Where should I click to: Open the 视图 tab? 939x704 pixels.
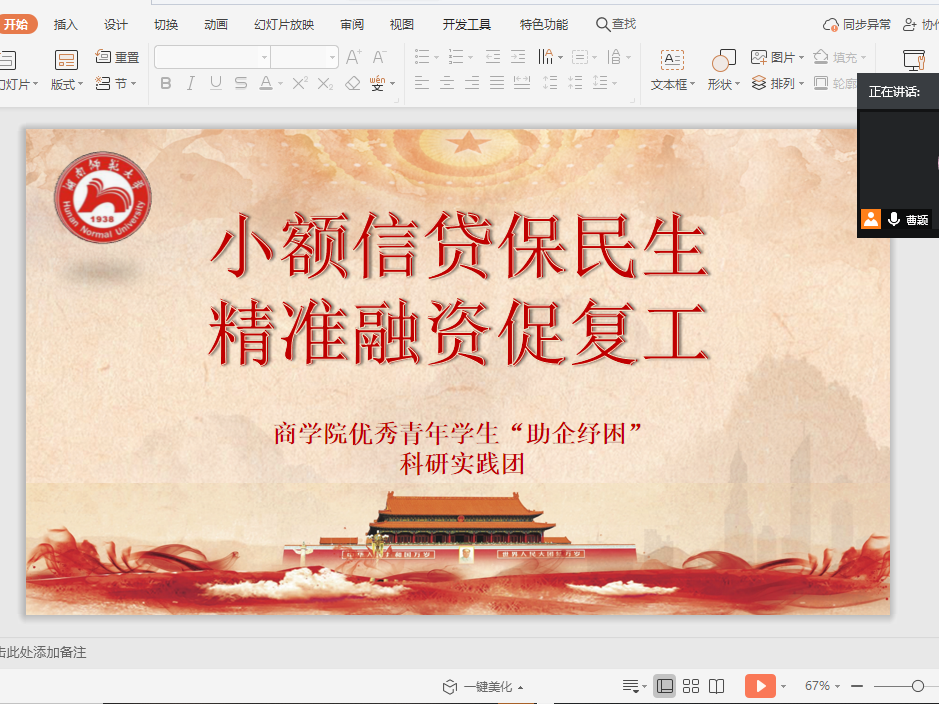[x=402, y=25]
